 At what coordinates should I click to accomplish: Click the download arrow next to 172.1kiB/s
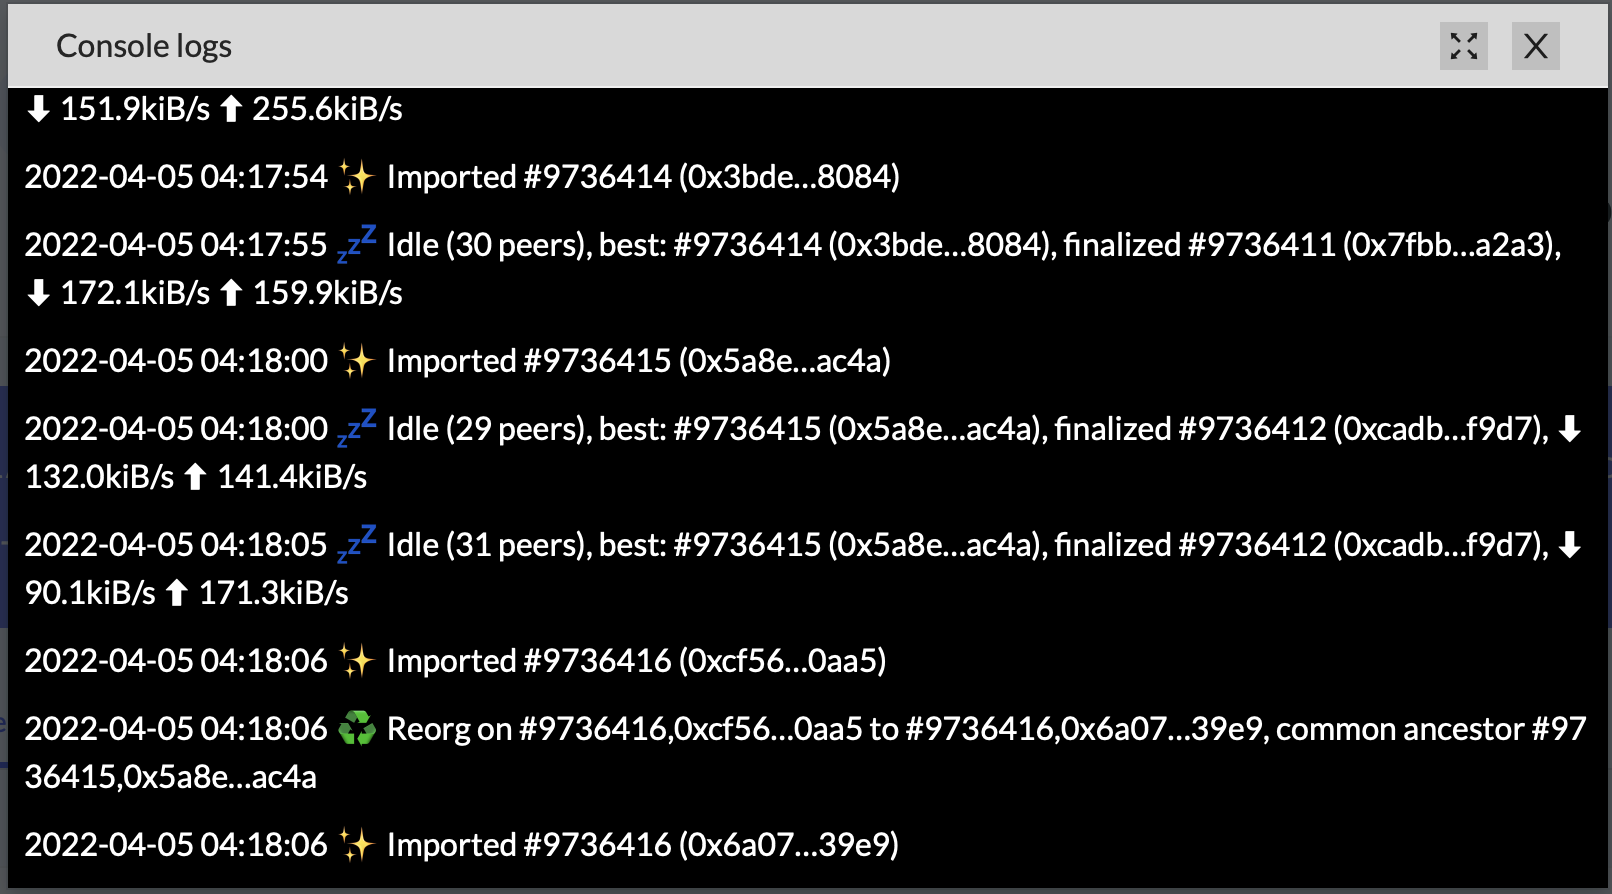[39, 293]
